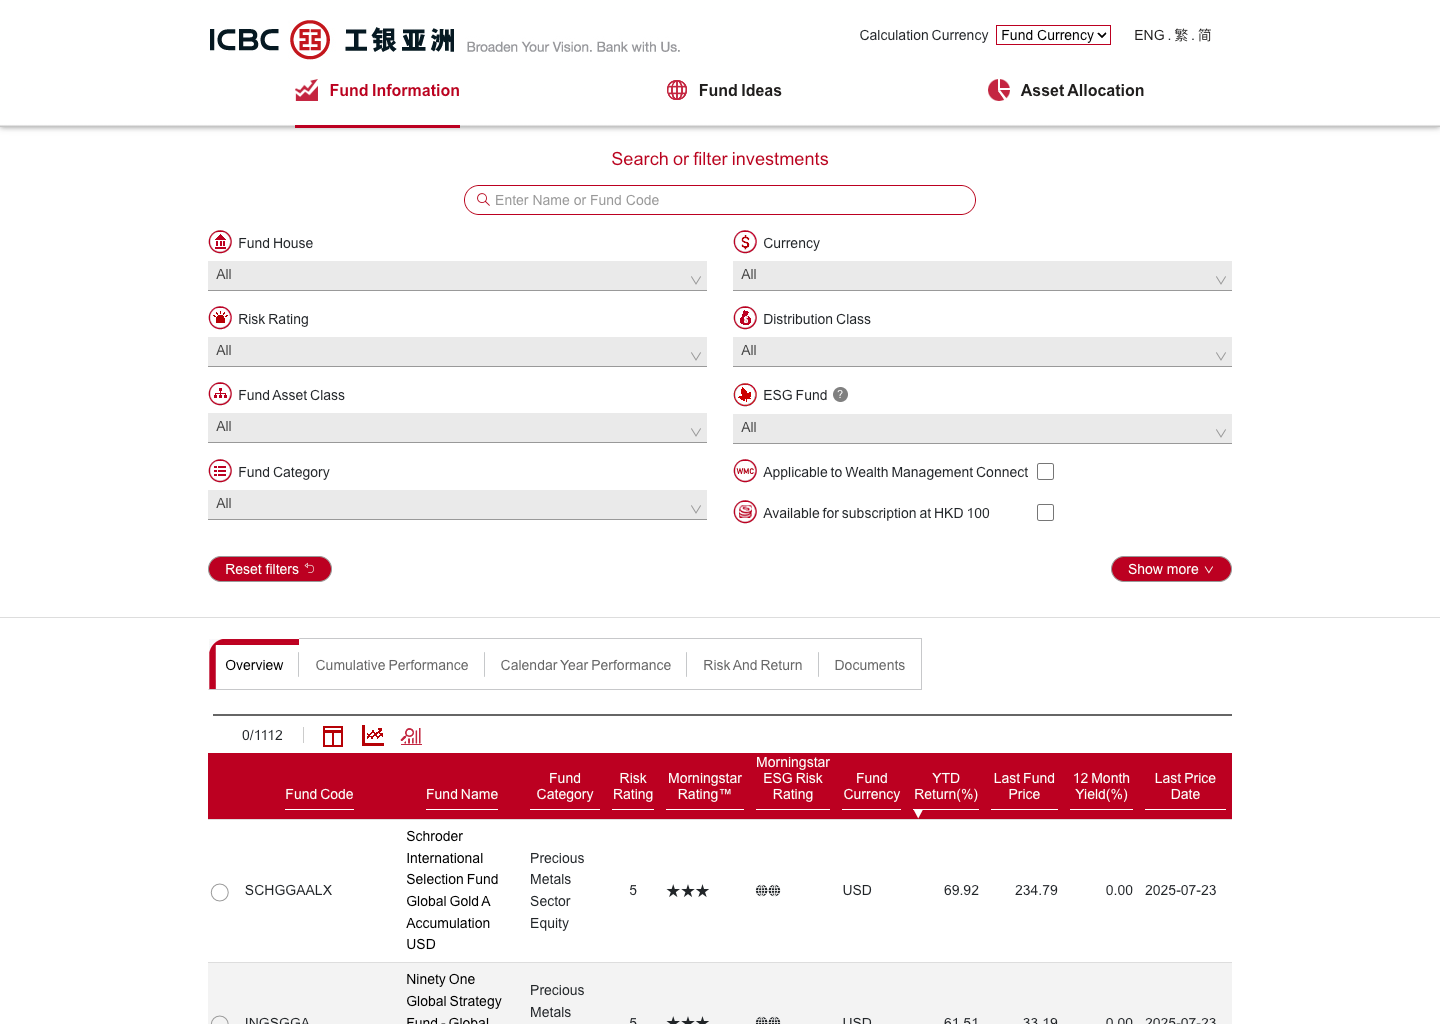Focus the Enter Name or Fund Code field
Screen dimensions: 1440x1024
point(720,200)
